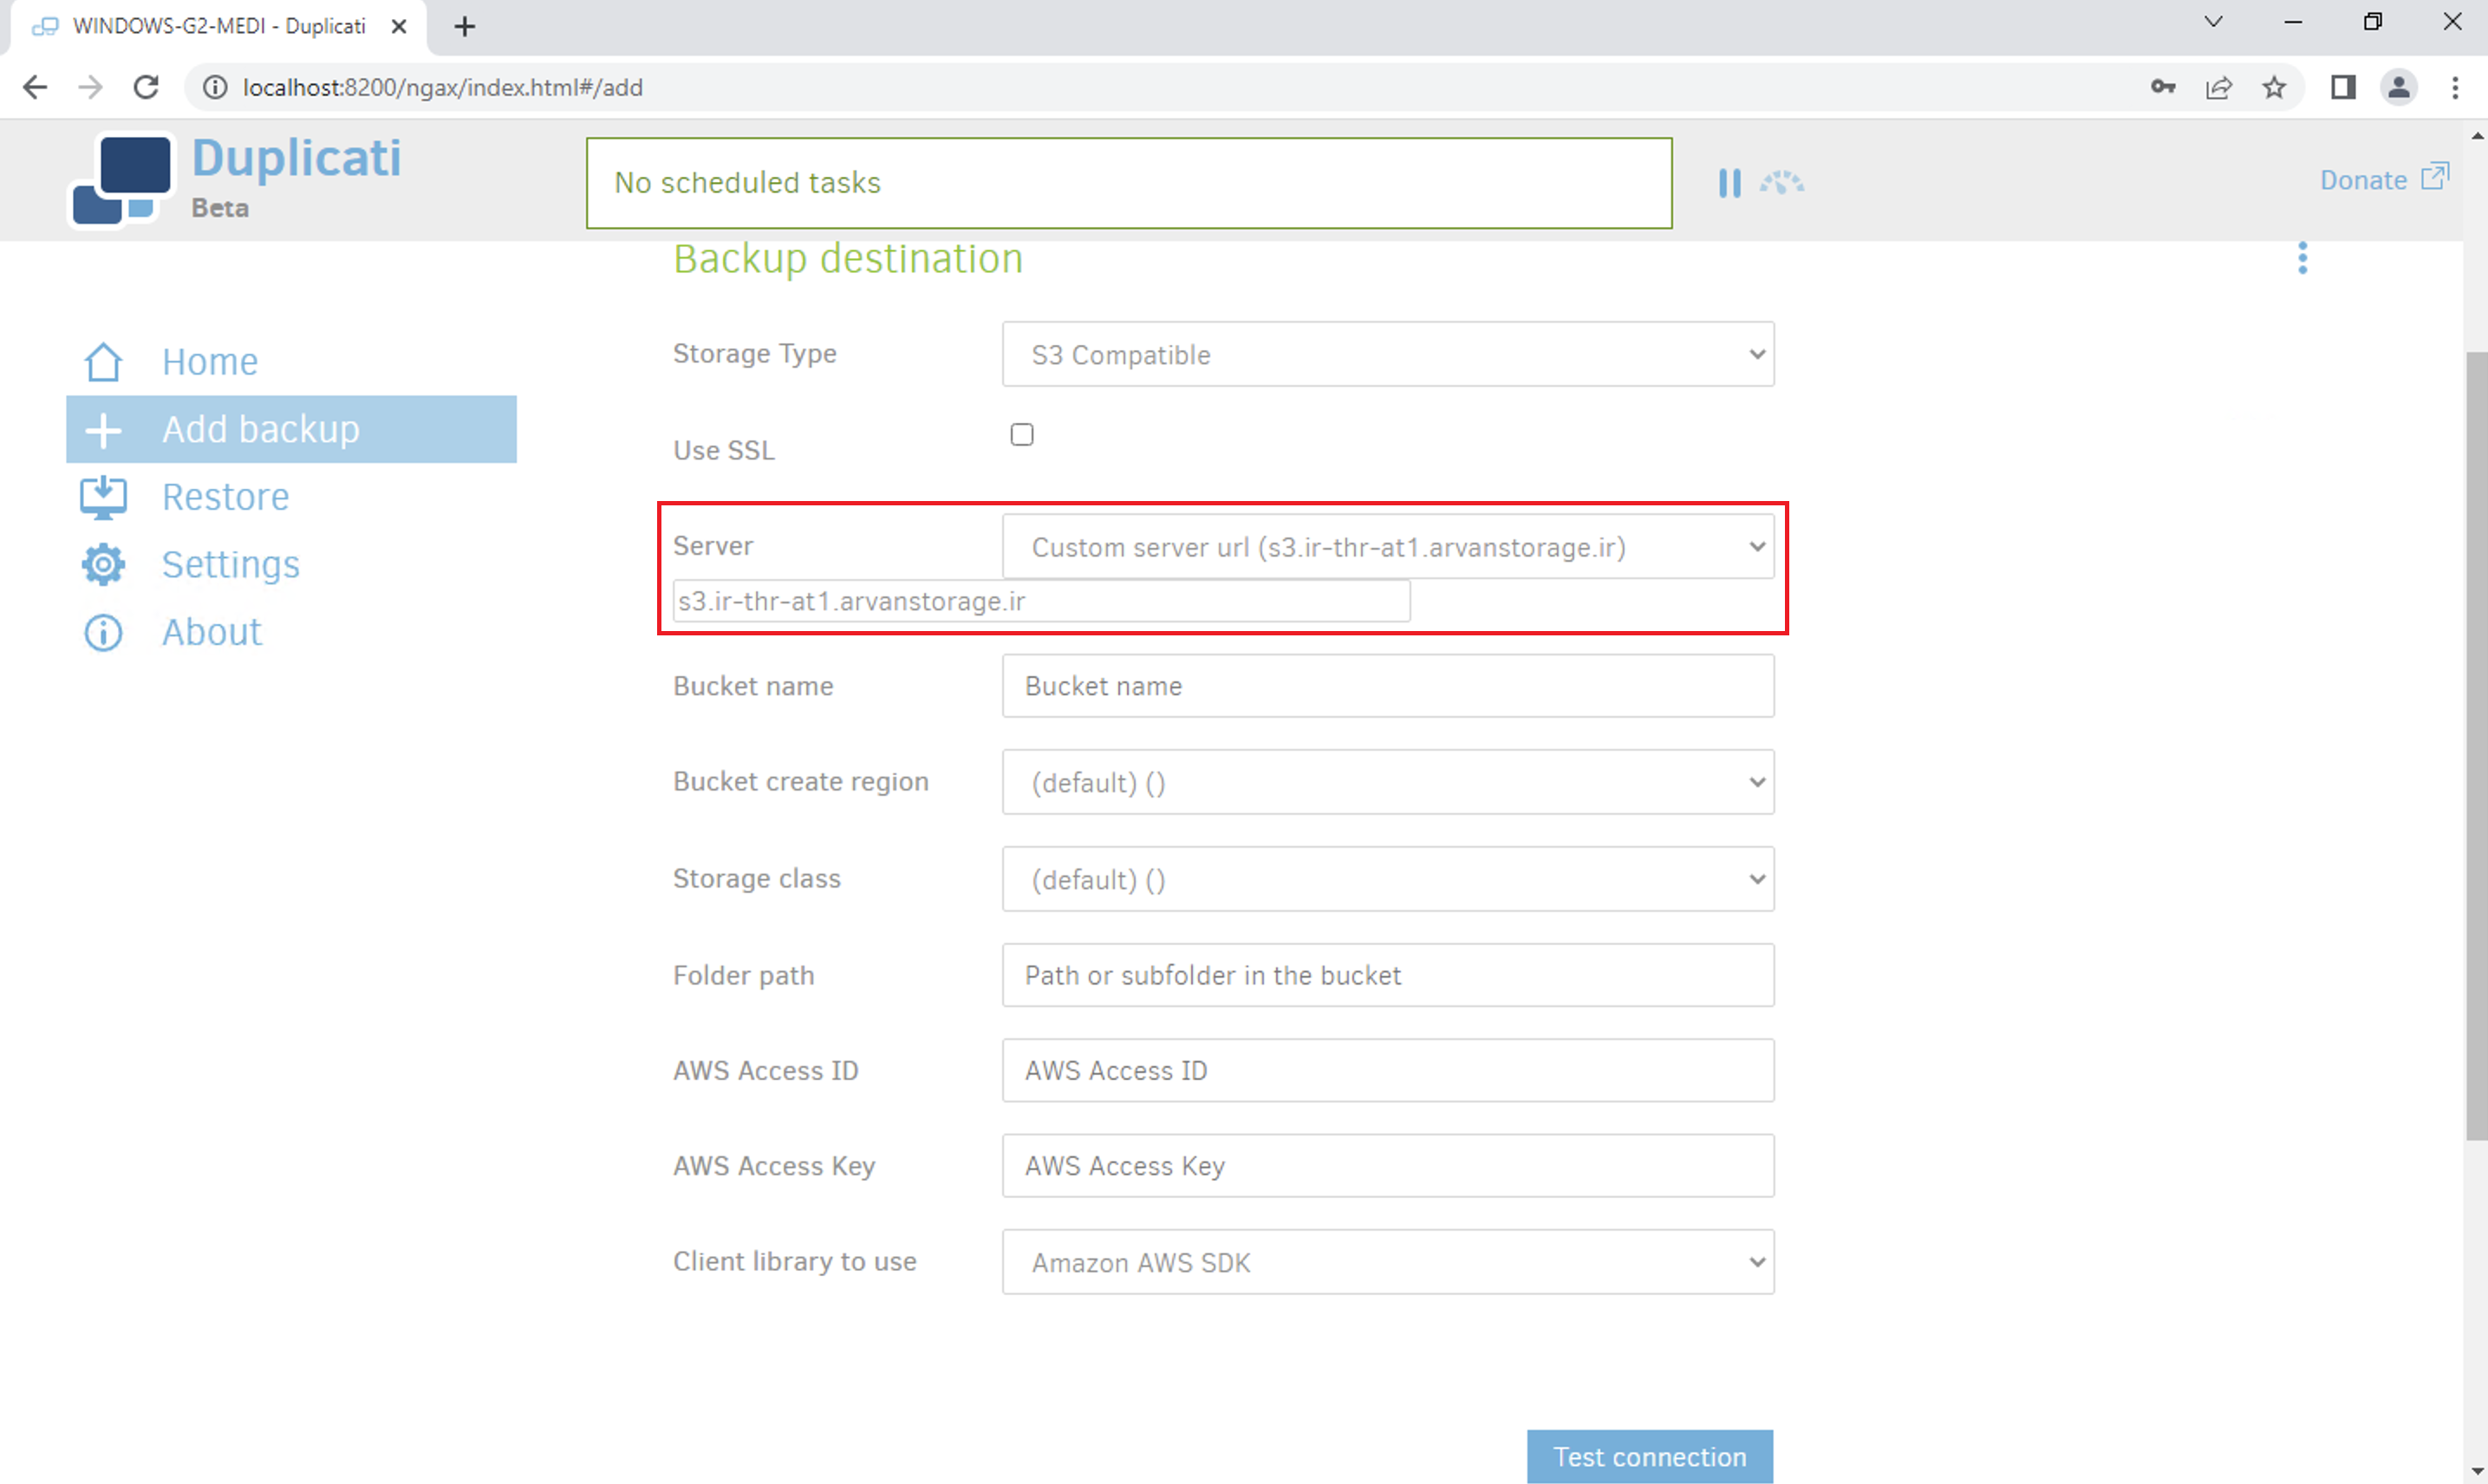Open the Bucket create region dropdown
2488x1484 pixels.
[x=1387, y=782]
